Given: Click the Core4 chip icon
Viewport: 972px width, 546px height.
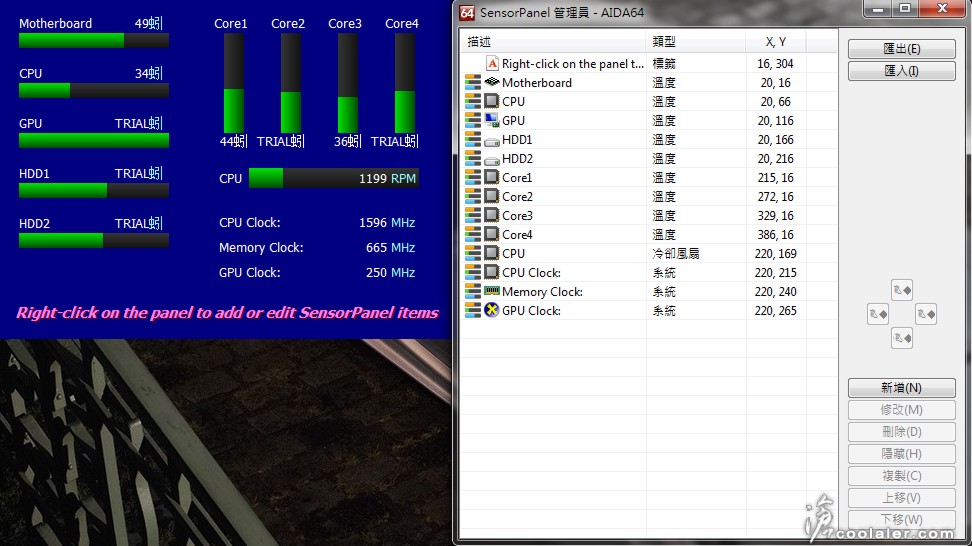Looking at the screenshot, I should (492, 234).
